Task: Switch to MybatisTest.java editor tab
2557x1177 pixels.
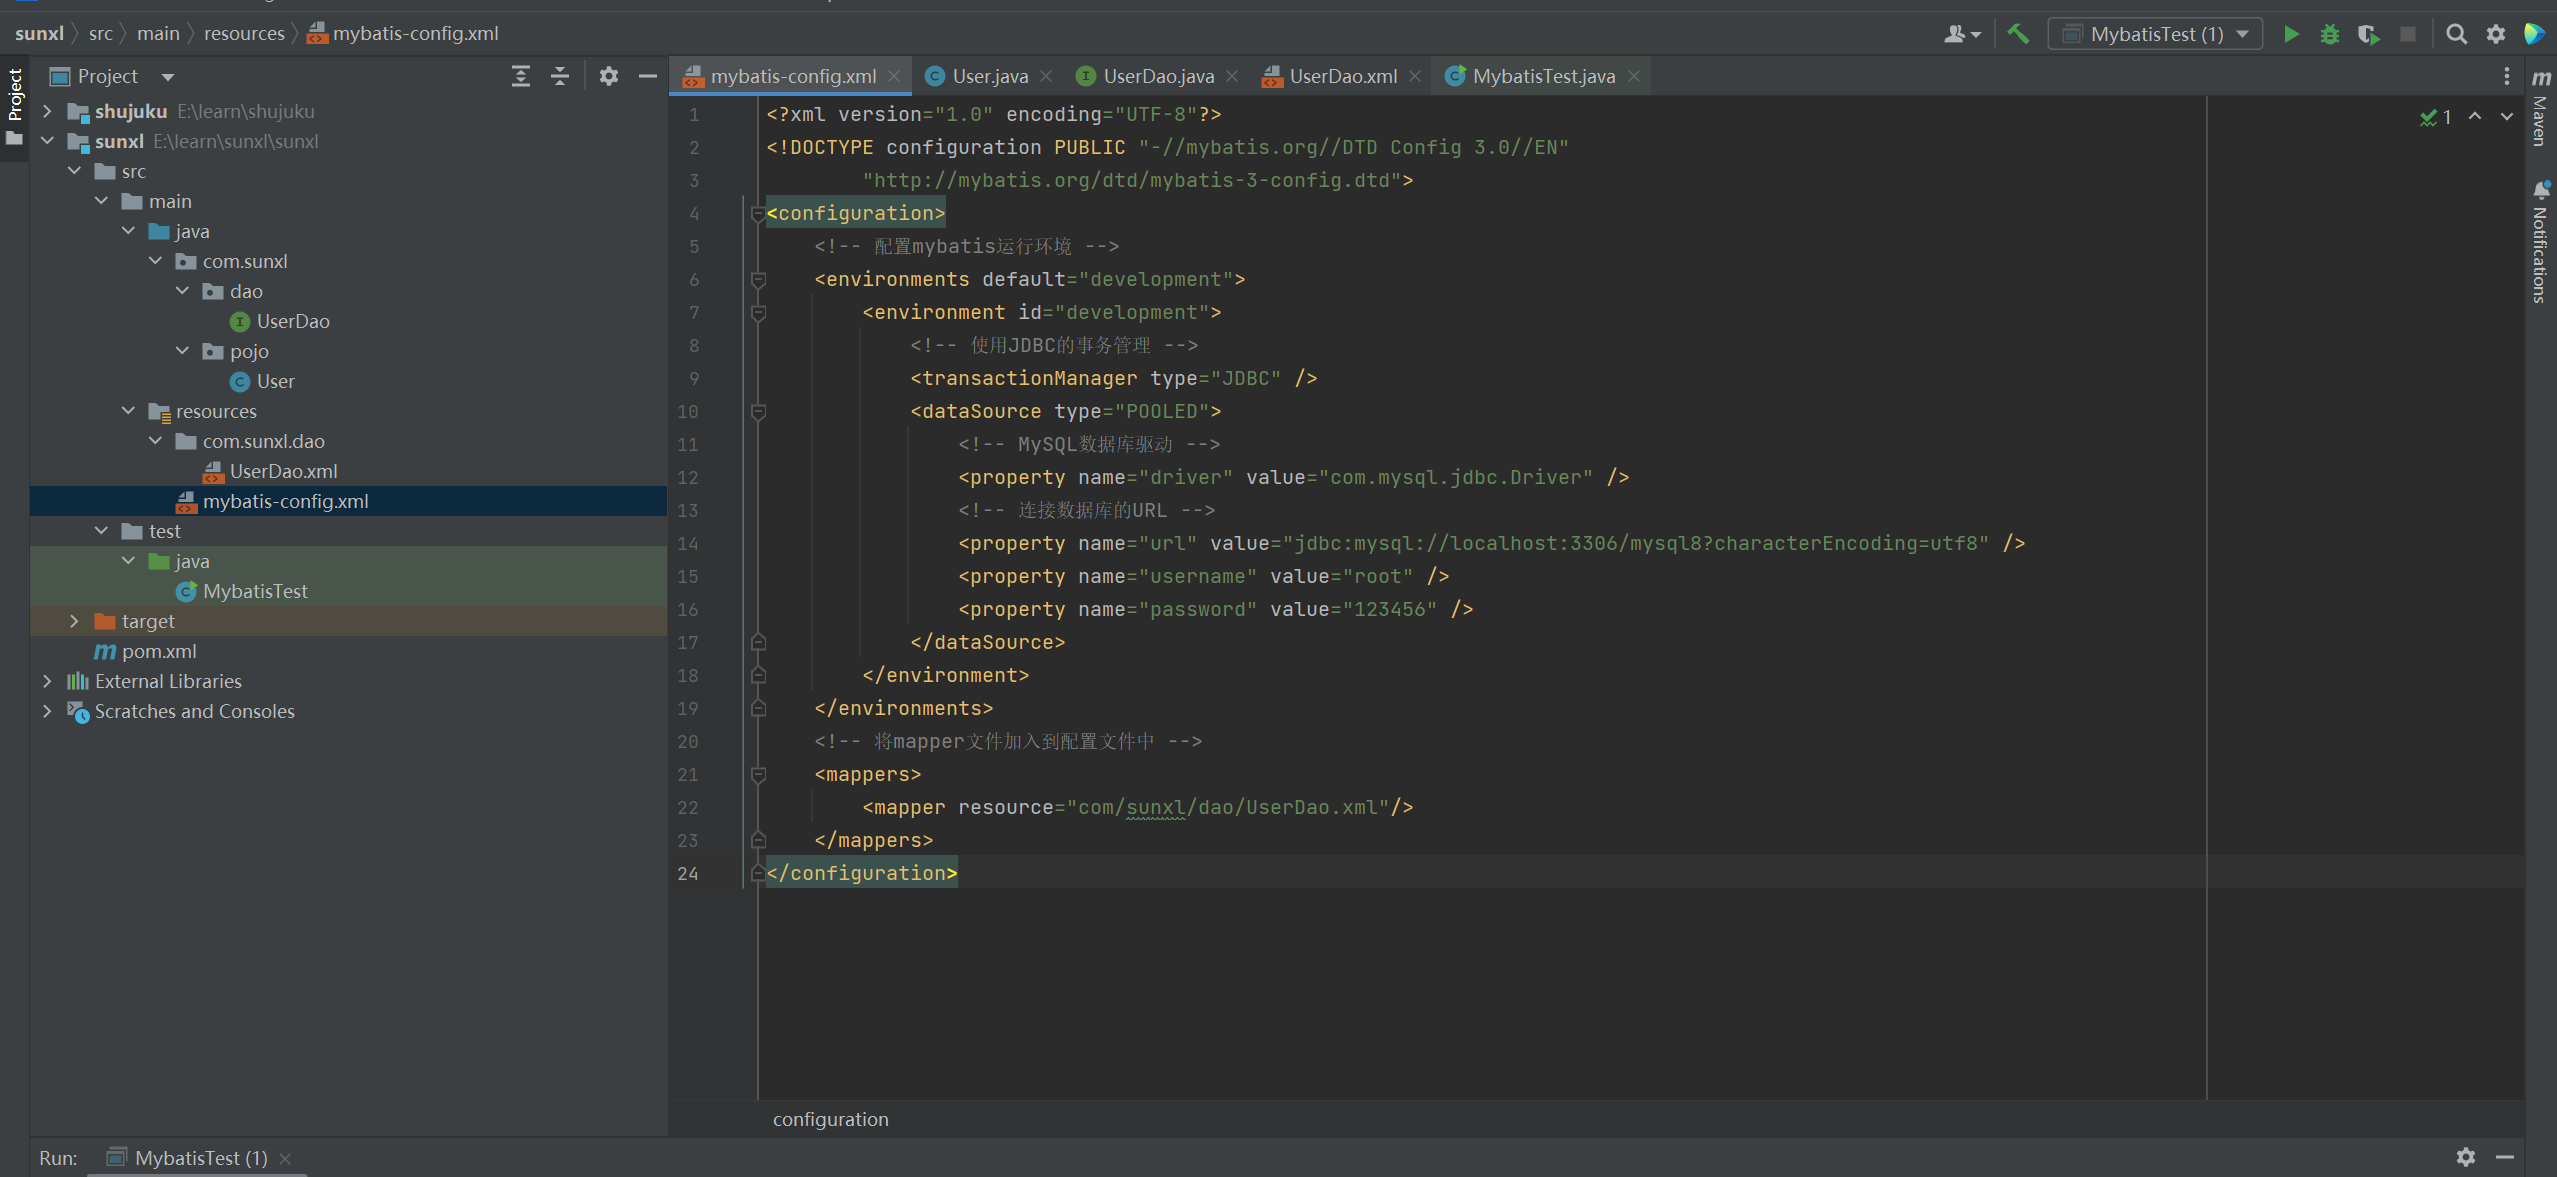Action: [1542, 76]
